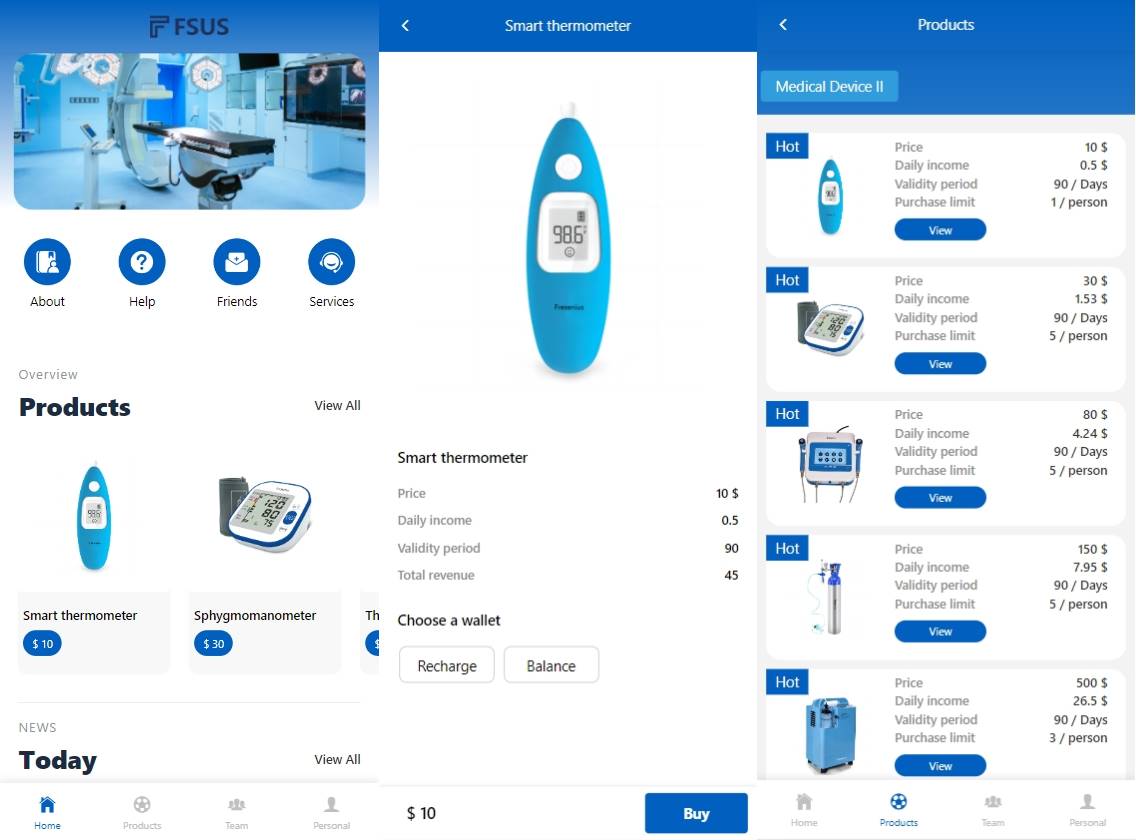Tap the Help question mark icon
The width and height of the screenshot is (1136, 840).
click(142, 262)
